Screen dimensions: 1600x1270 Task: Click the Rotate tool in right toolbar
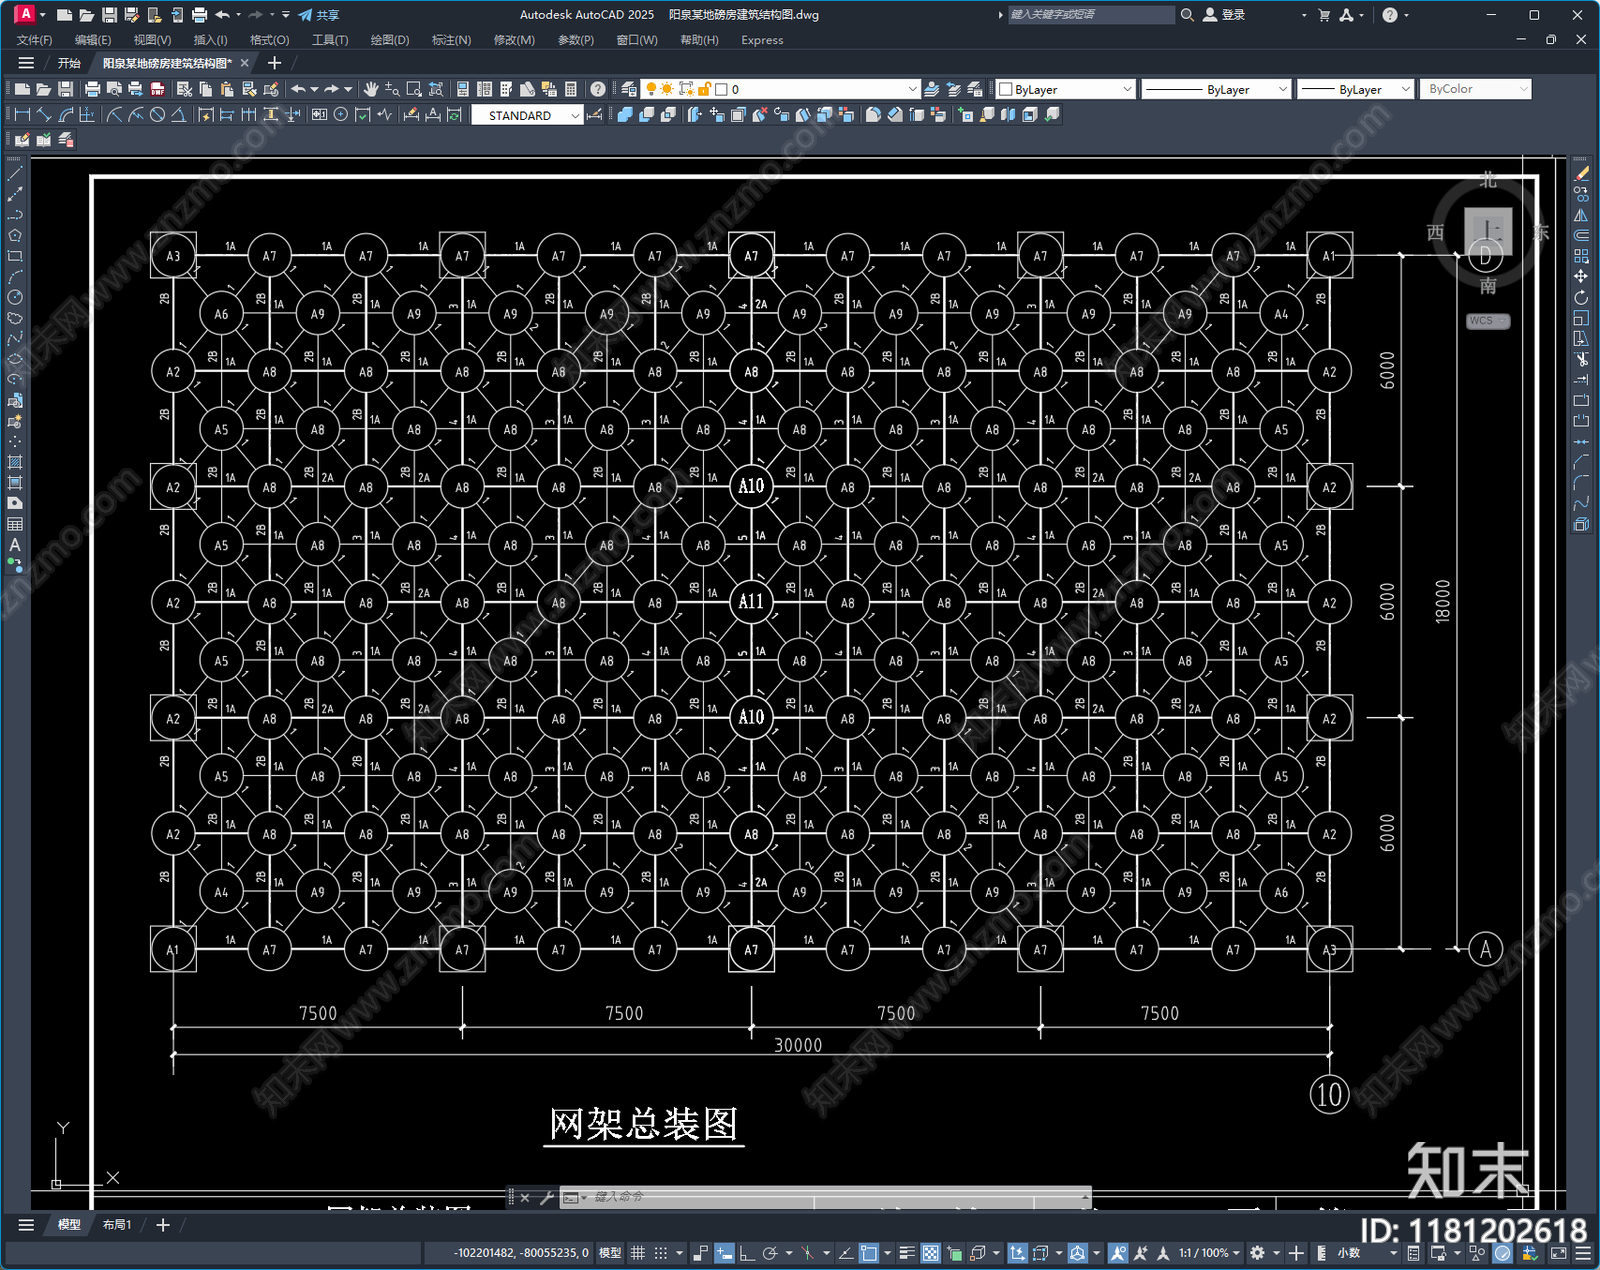pyautogui.click(x=1581, y=297)
